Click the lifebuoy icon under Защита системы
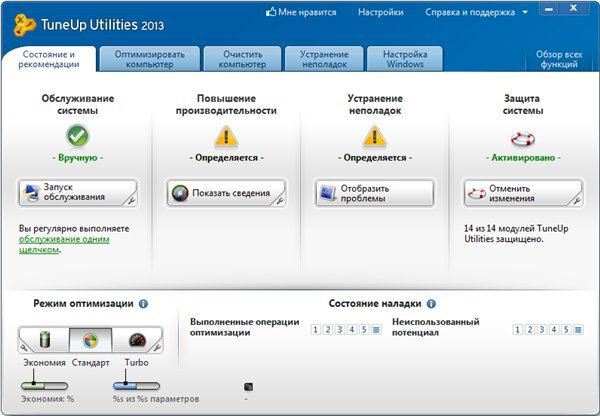This screenshot has height=416, width=600. point(523,139)
